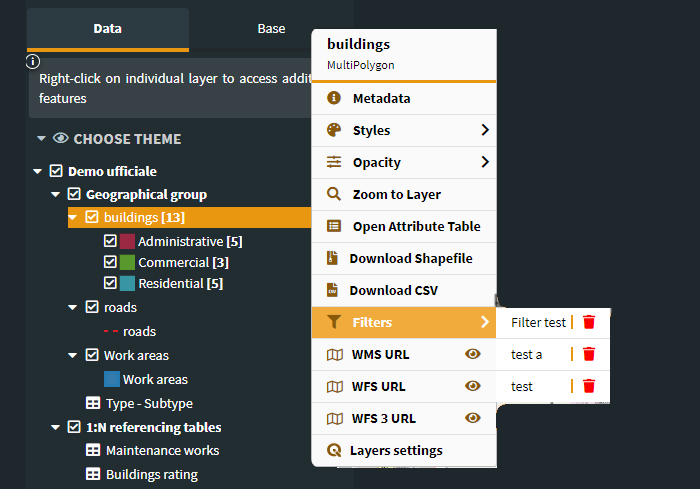Click the Residential teal color swatch

point(127,283)
